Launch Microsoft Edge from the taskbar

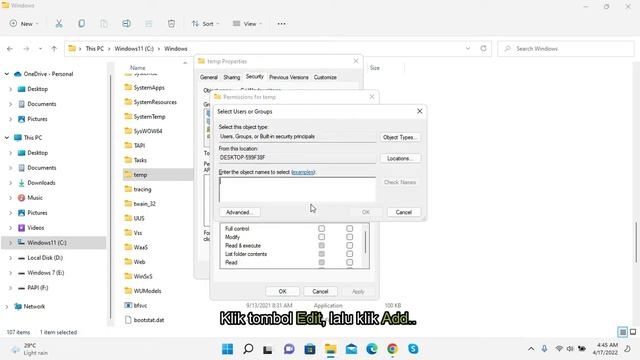tap(371, 349)
